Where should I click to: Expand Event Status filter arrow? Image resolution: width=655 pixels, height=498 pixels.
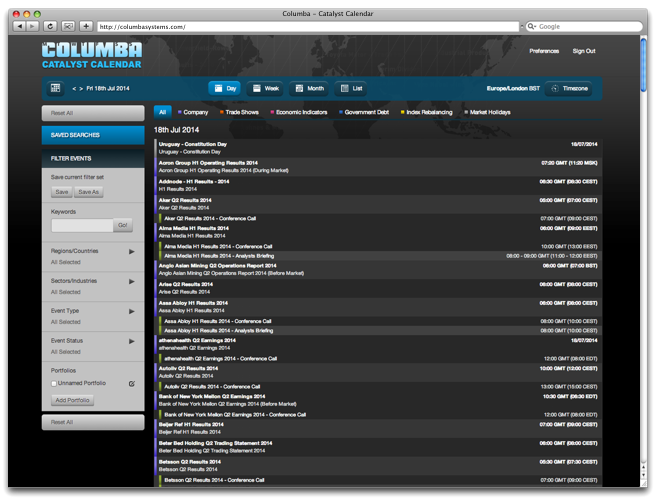132,341
